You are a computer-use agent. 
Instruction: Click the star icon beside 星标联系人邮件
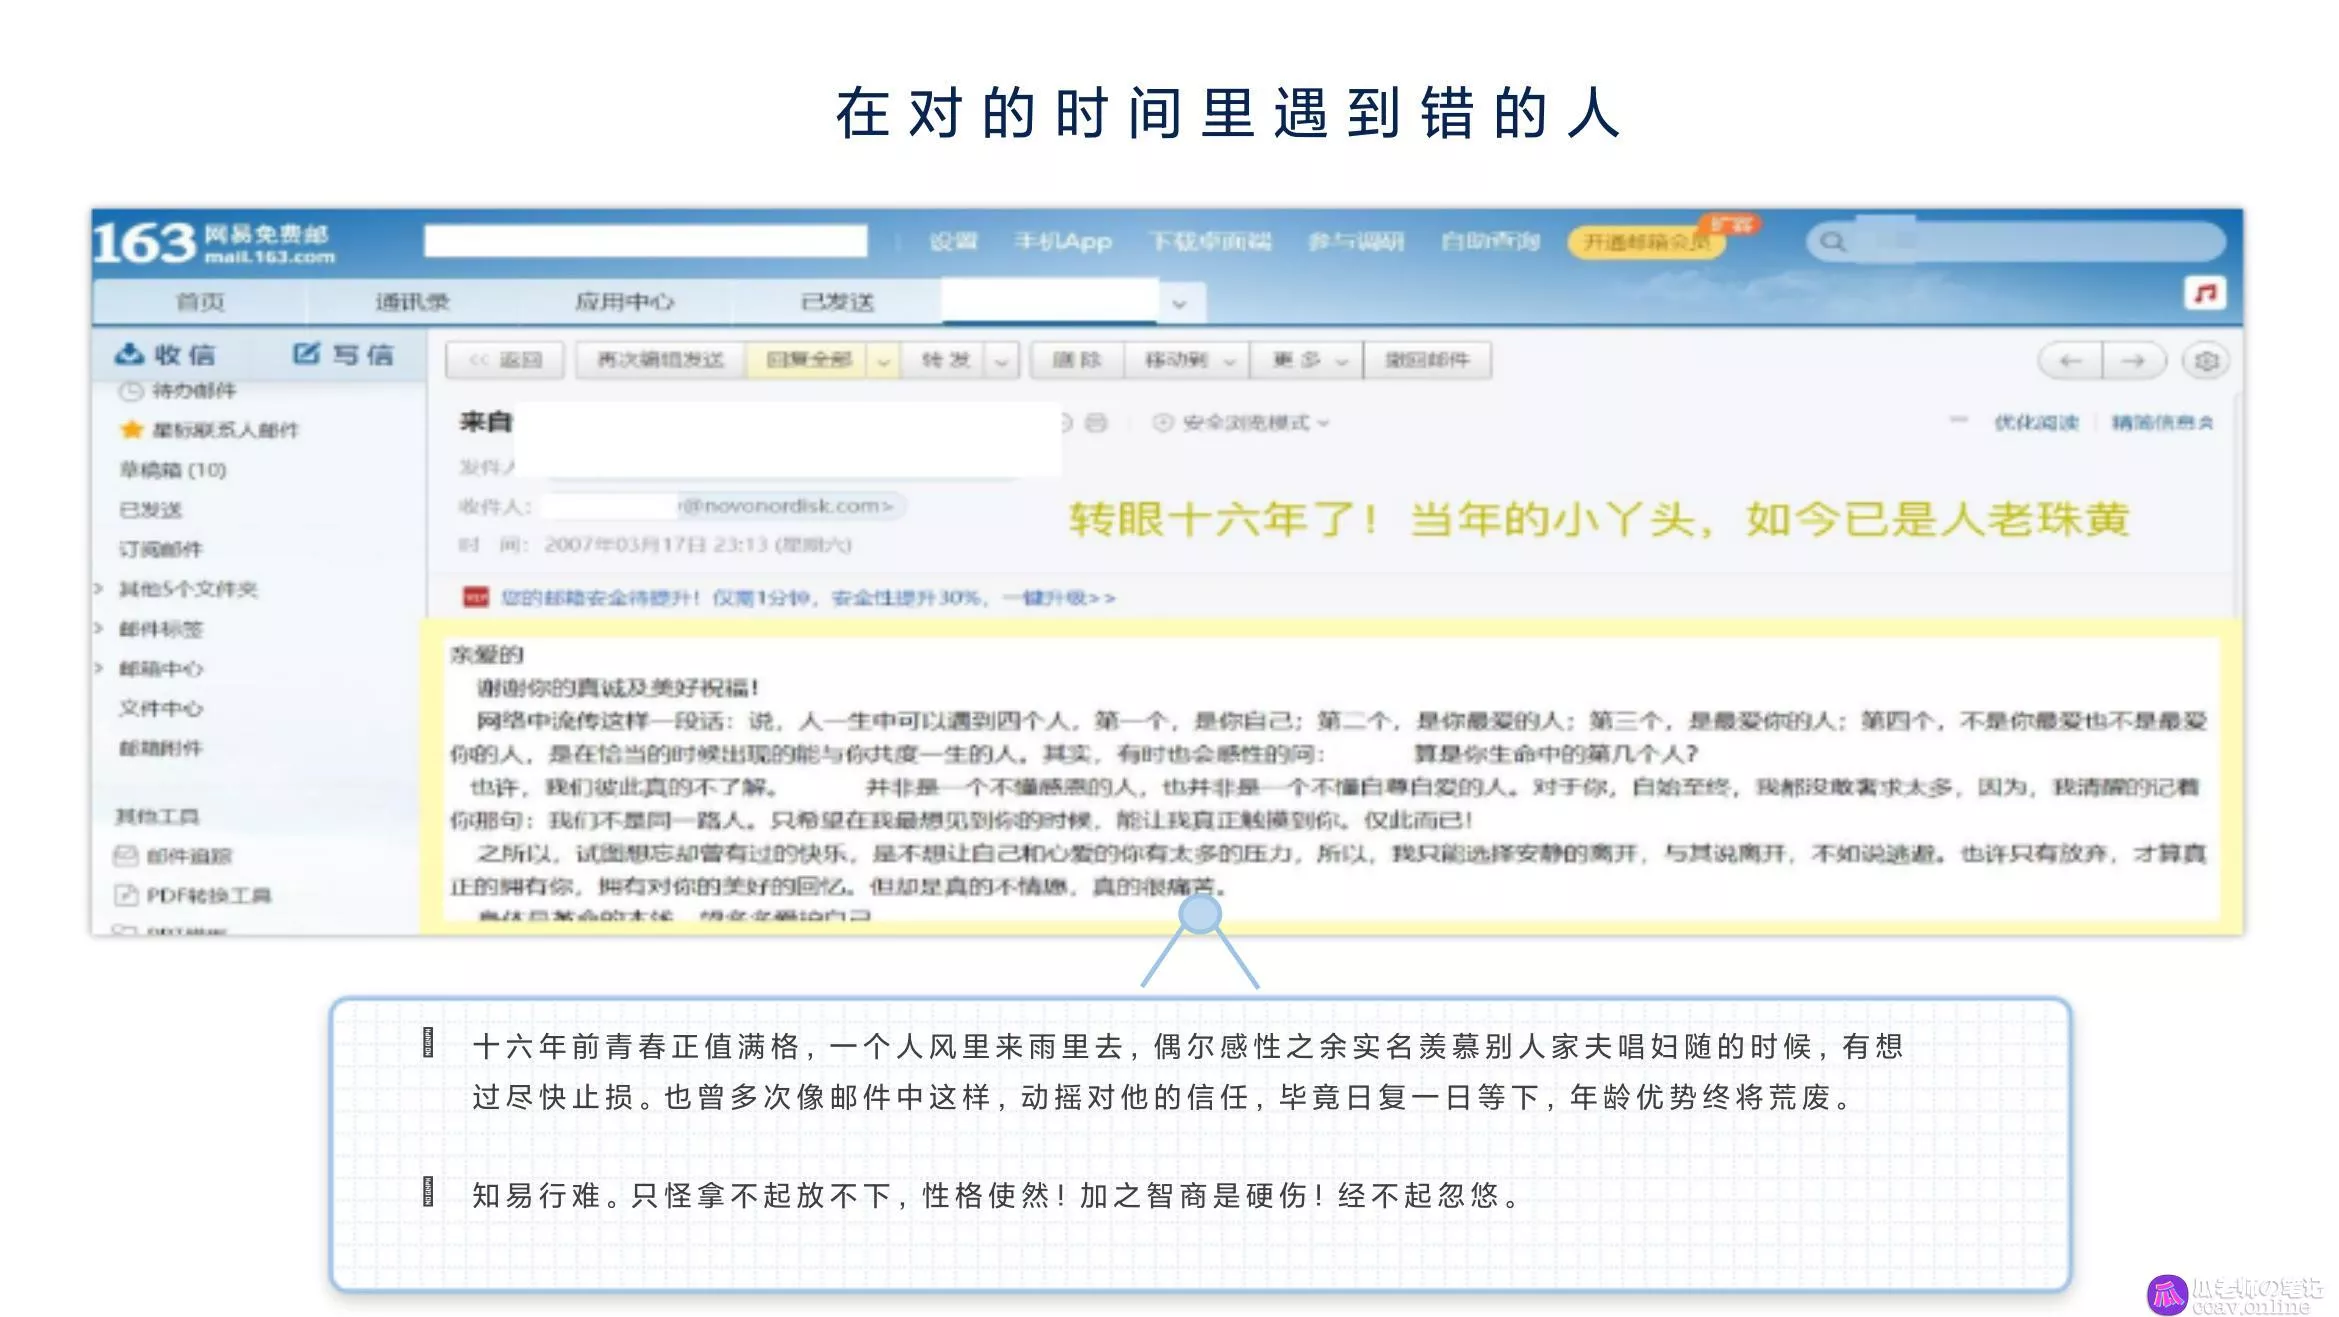coord(132,429)
